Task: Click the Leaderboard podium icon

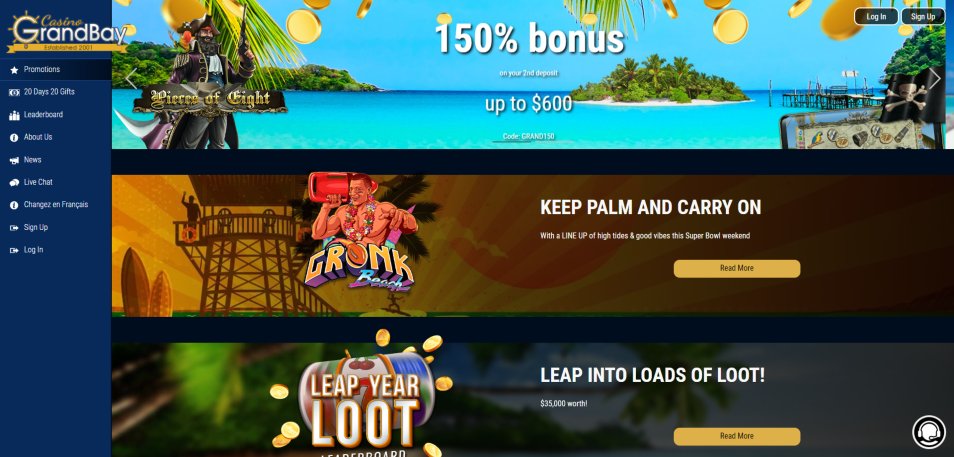Action: (14, 115)
